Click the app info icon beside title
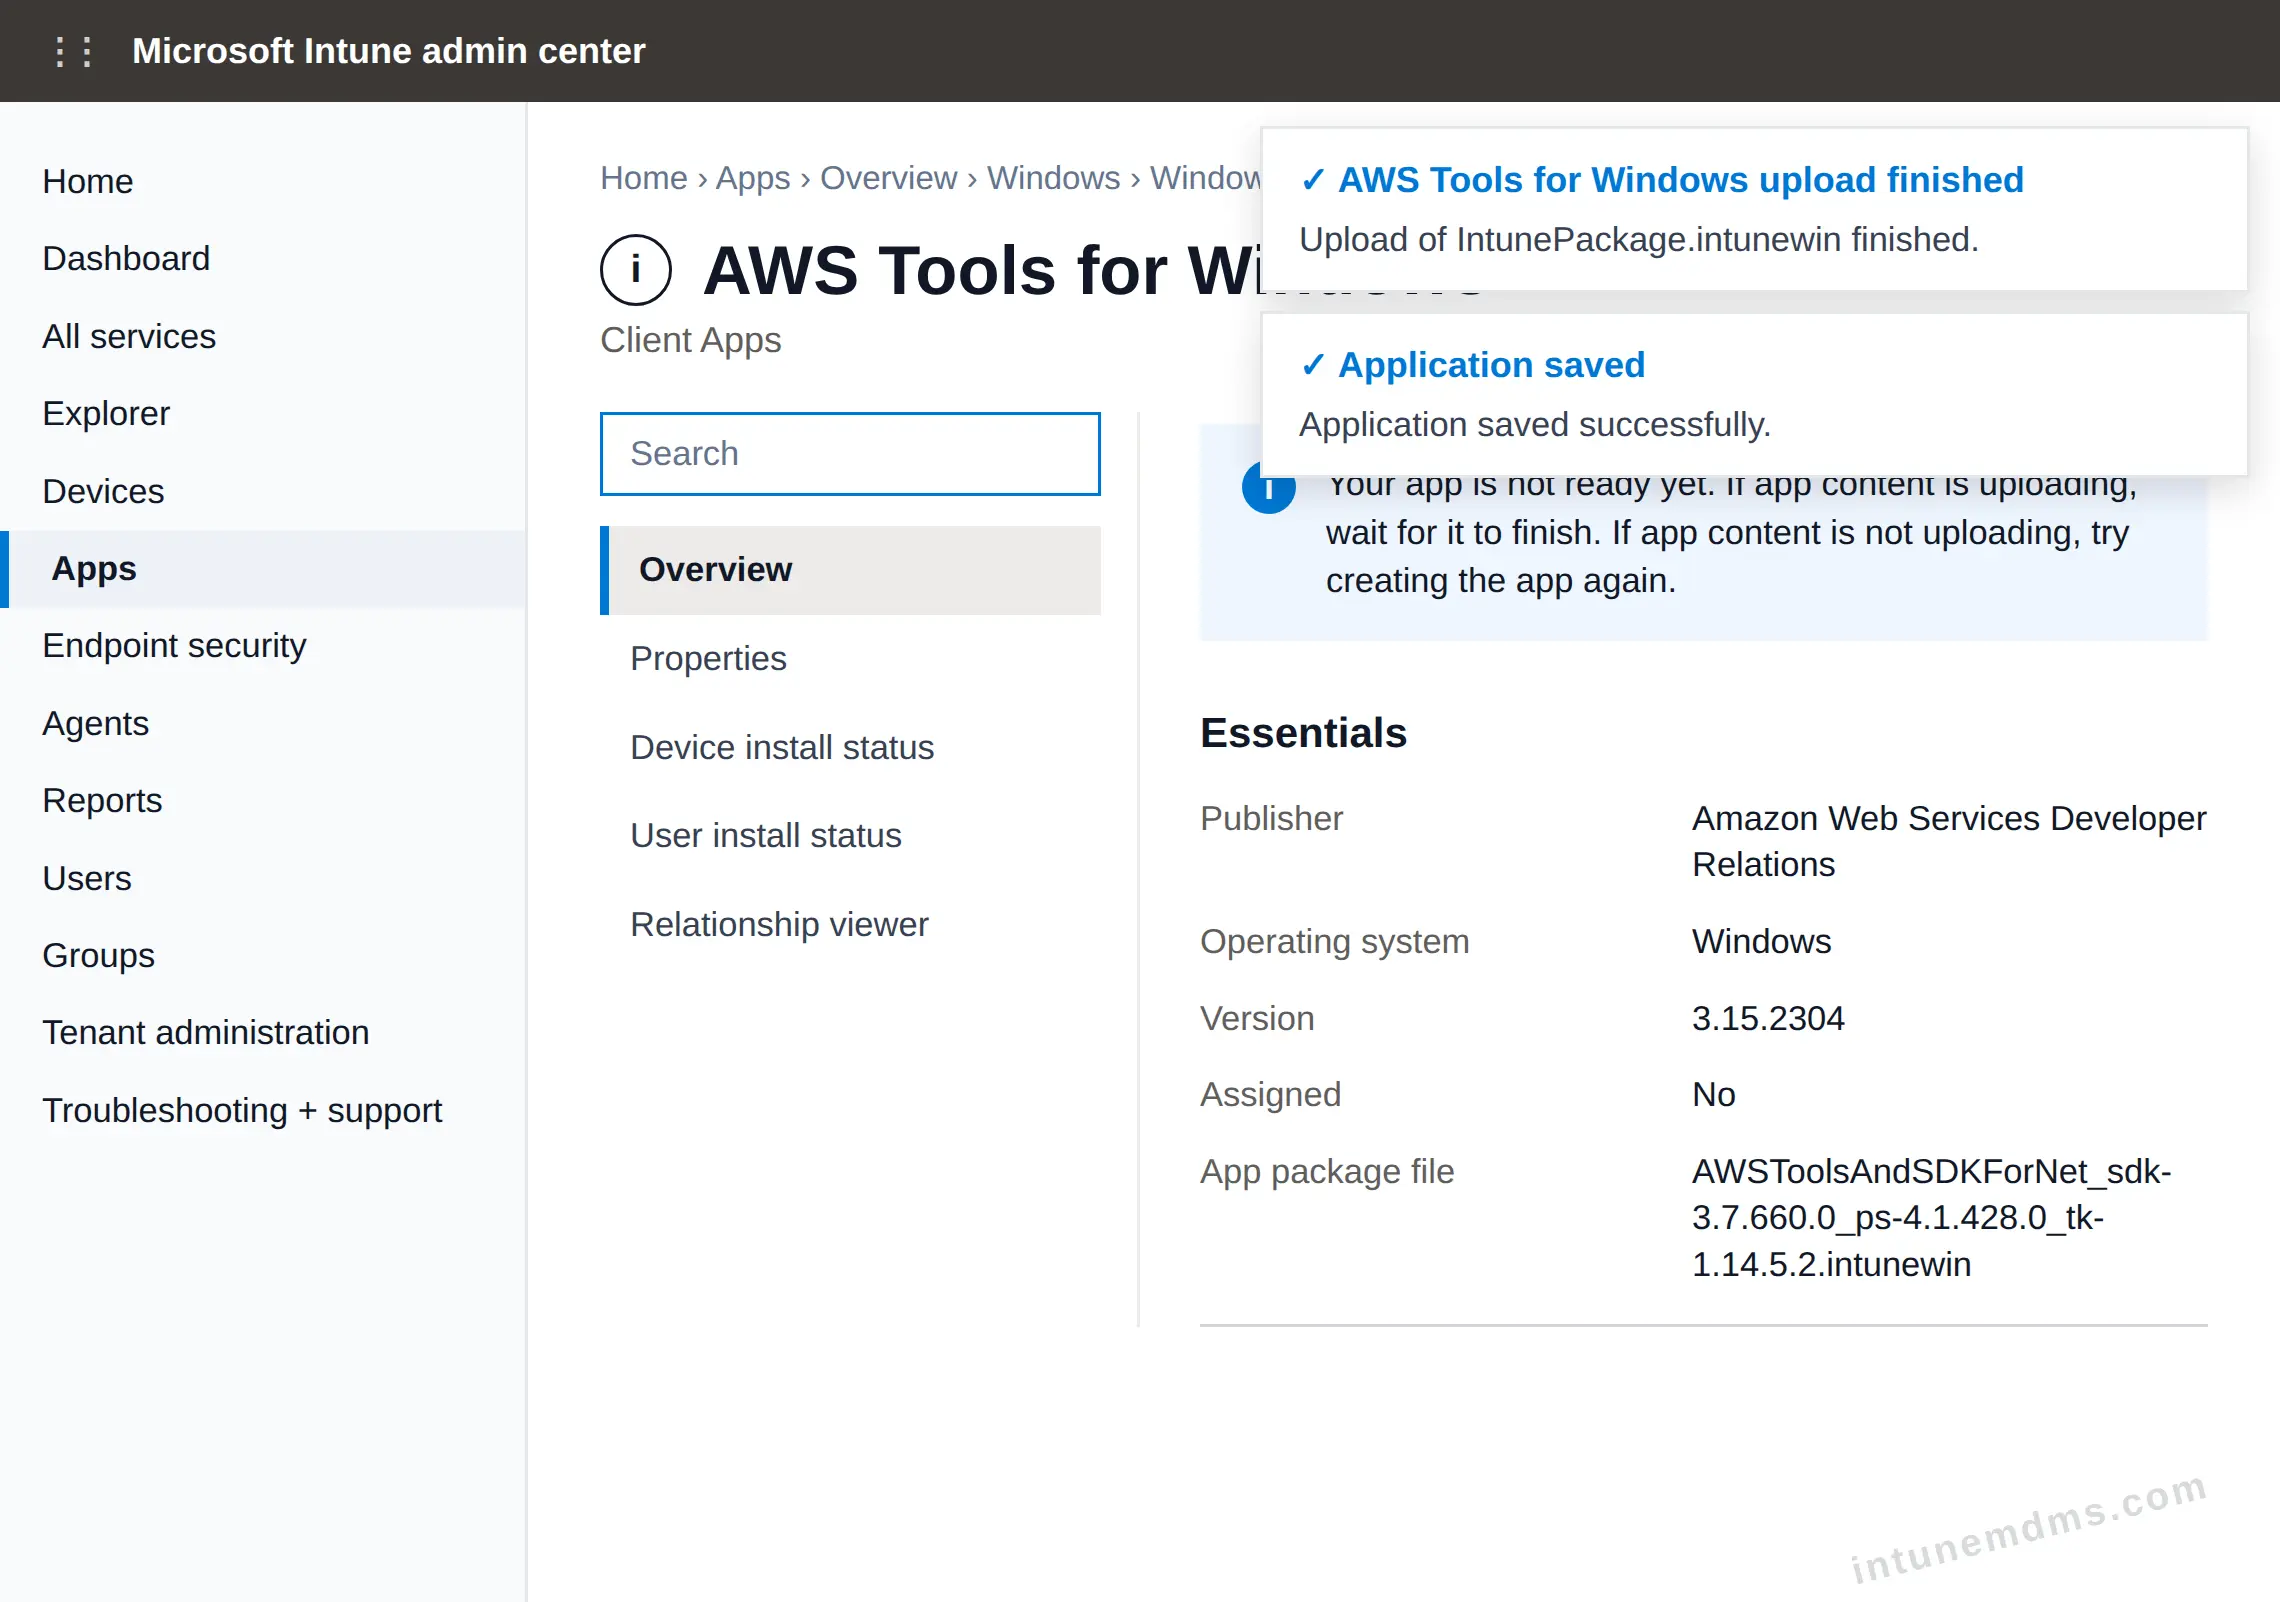 click(636, 270)
